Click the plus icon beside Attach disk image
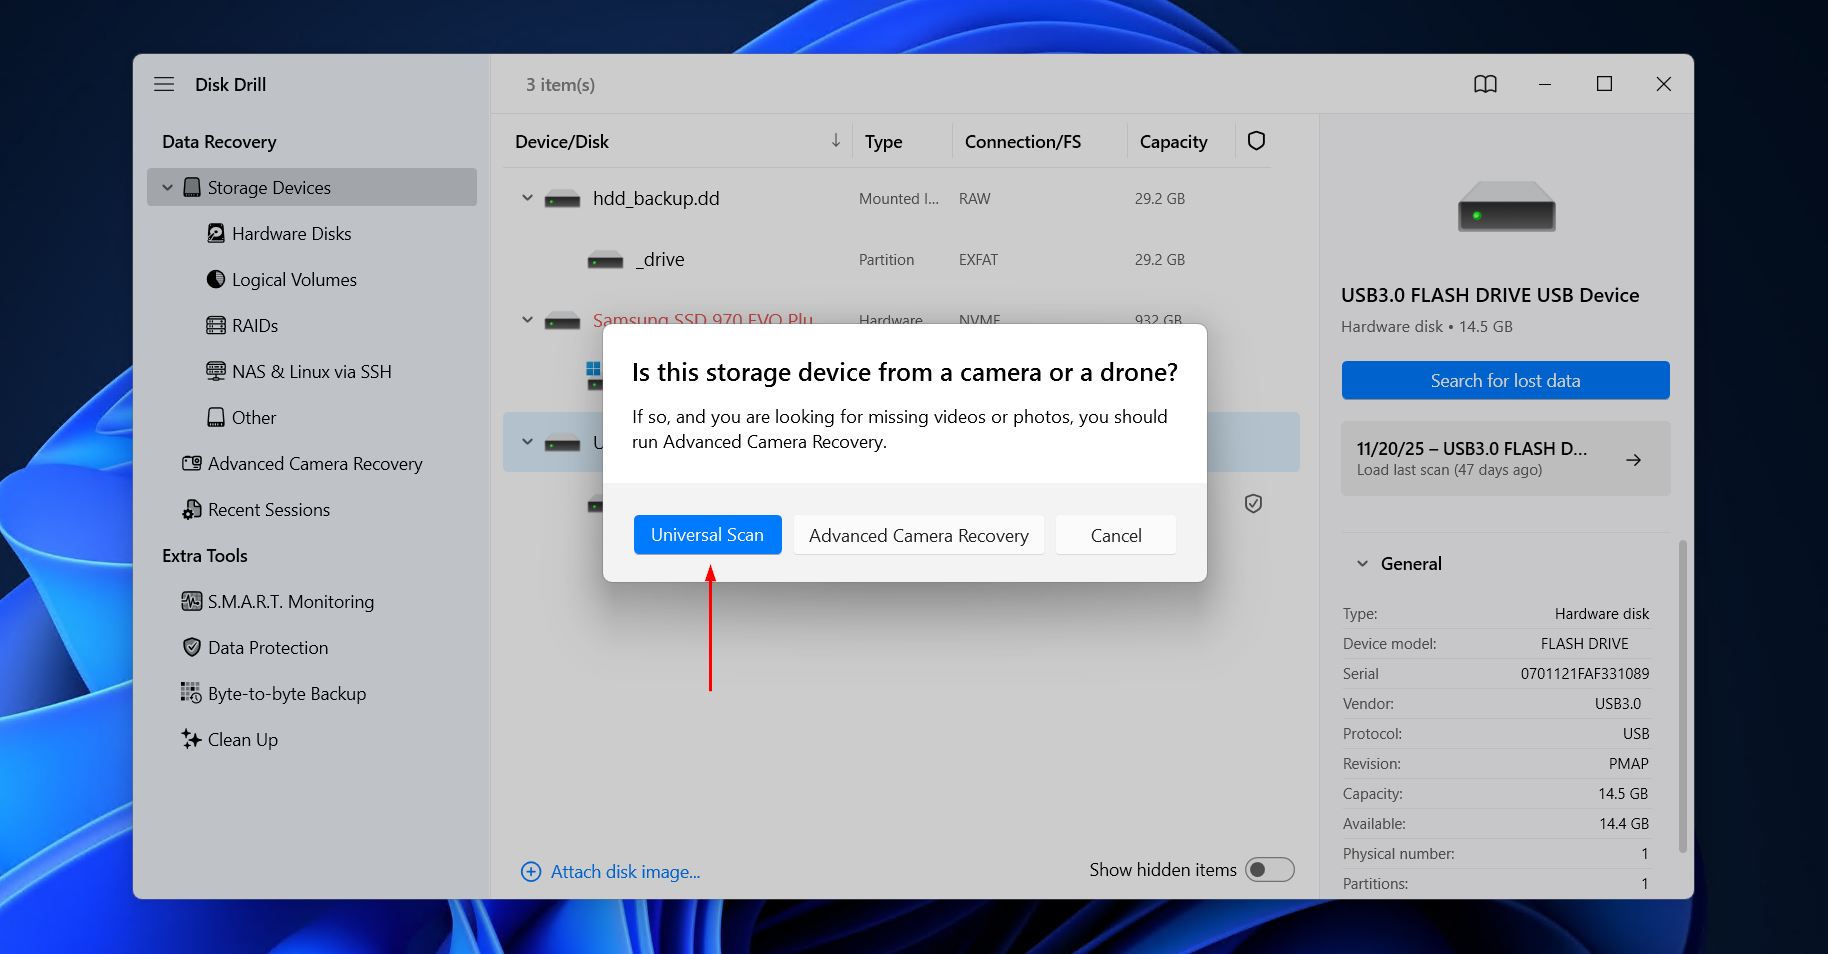 tap(531, 872)
